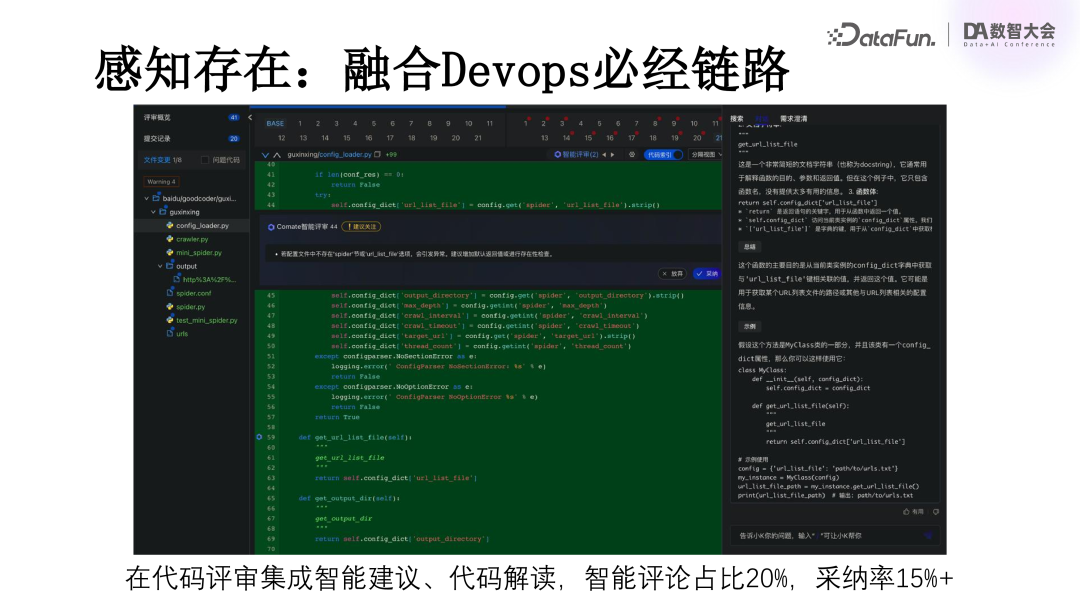1080x608 pixels.
Task: Click the 智能评审(2) link
Action: (x=577, y=155)
